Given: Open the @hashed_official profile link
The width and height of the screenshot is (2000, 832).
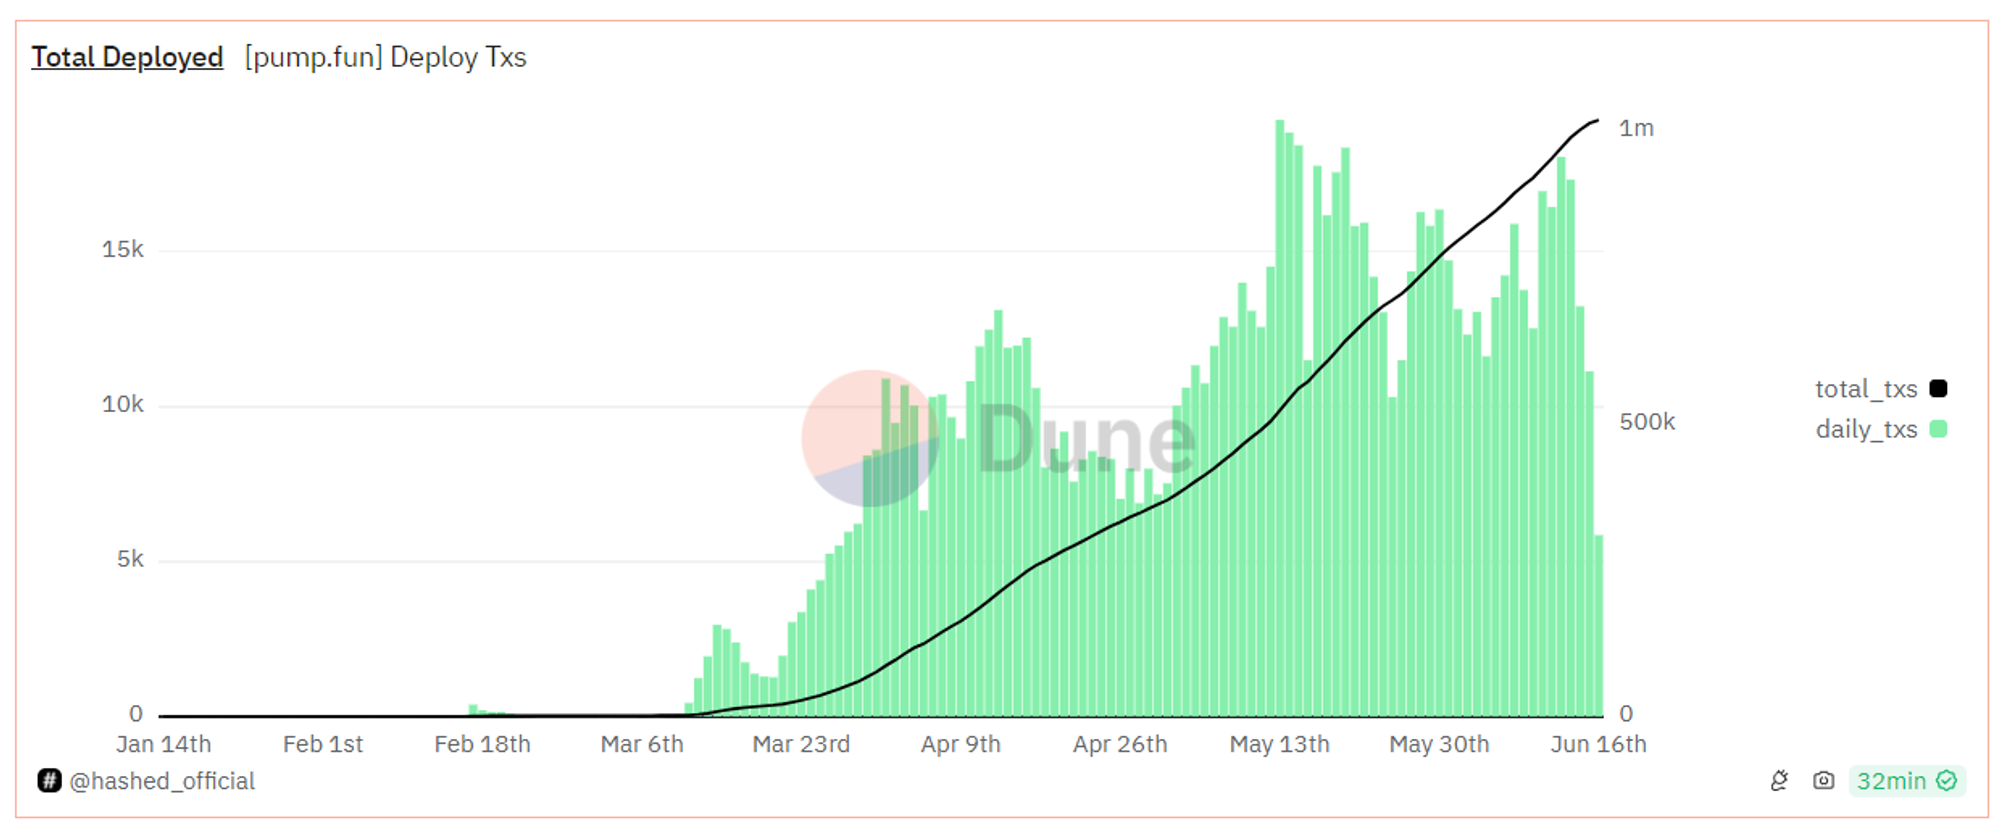Looking at the screenshot, I should click(x=162, y=781).
